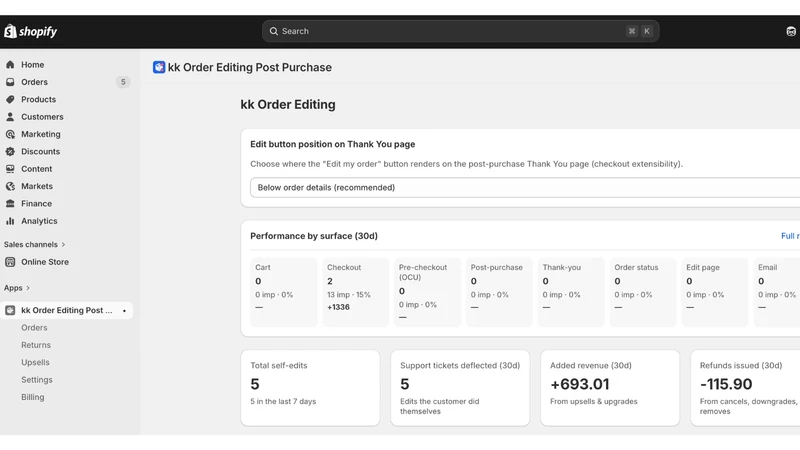The width and height of the screenshot is (800, 450).
Task: Click the search magnifier icon
Action: pos(273,31)
